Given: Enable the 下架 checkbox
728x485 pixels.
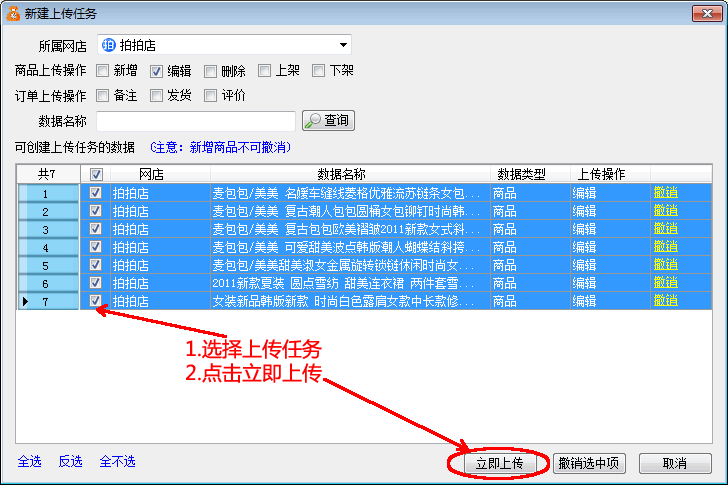Looking at the screenshot, I should click(318, 71).
